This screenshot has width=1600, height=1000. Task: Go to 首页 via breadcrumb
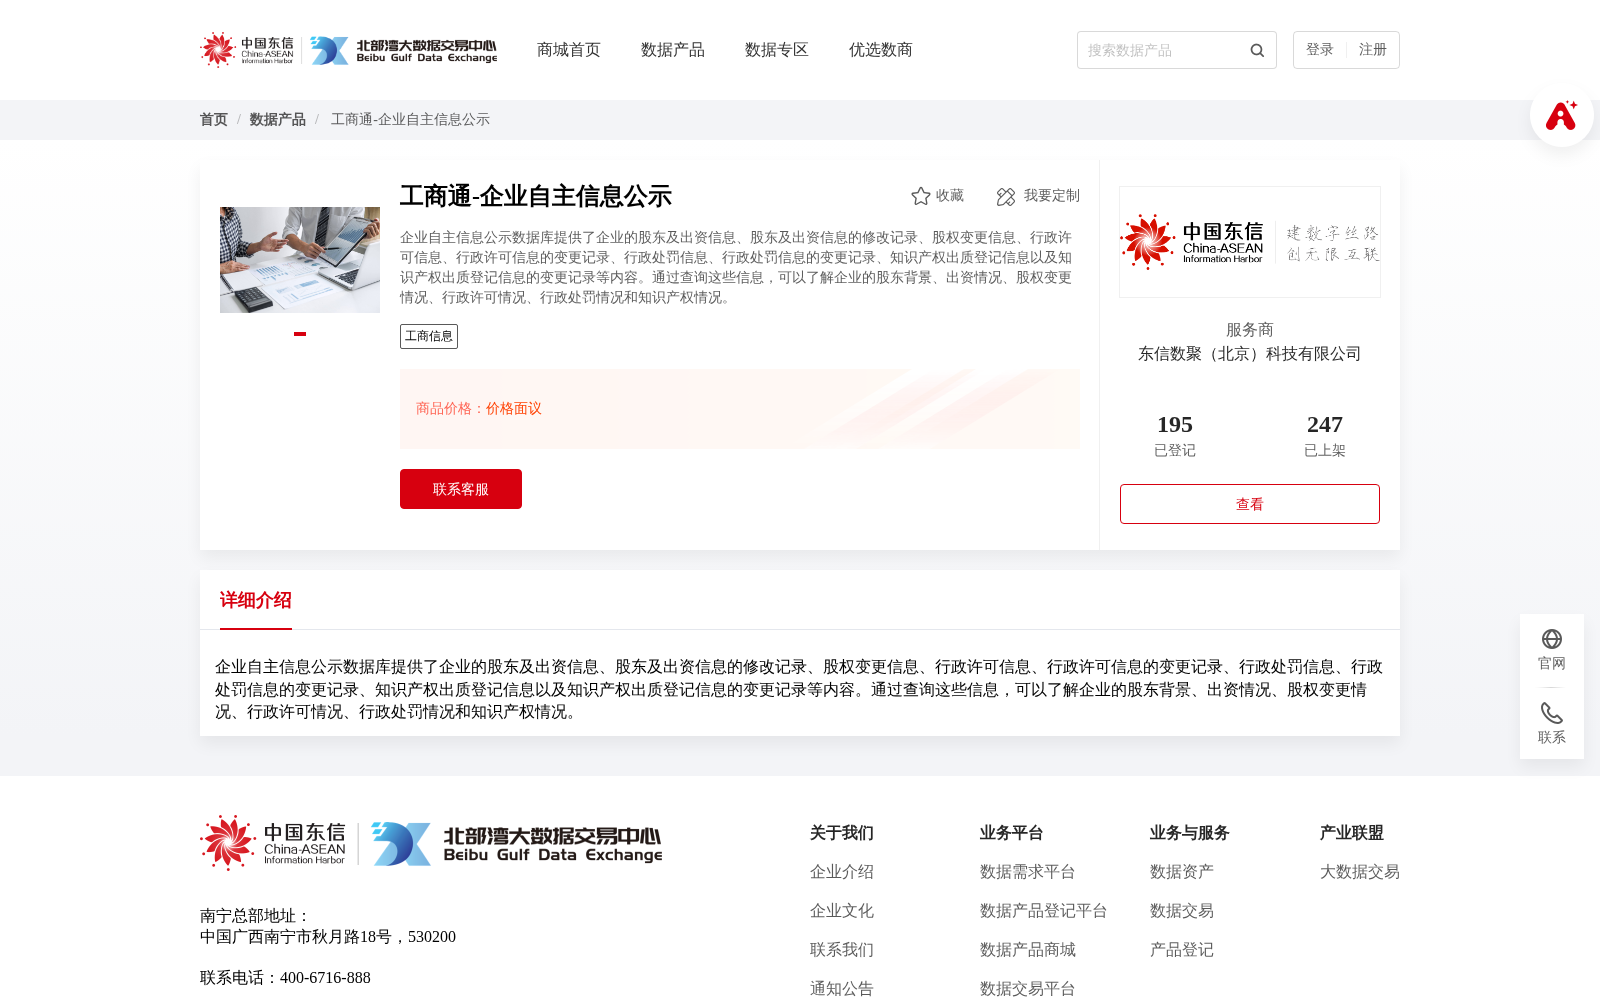pyautogui.click(x=214, y=120)
